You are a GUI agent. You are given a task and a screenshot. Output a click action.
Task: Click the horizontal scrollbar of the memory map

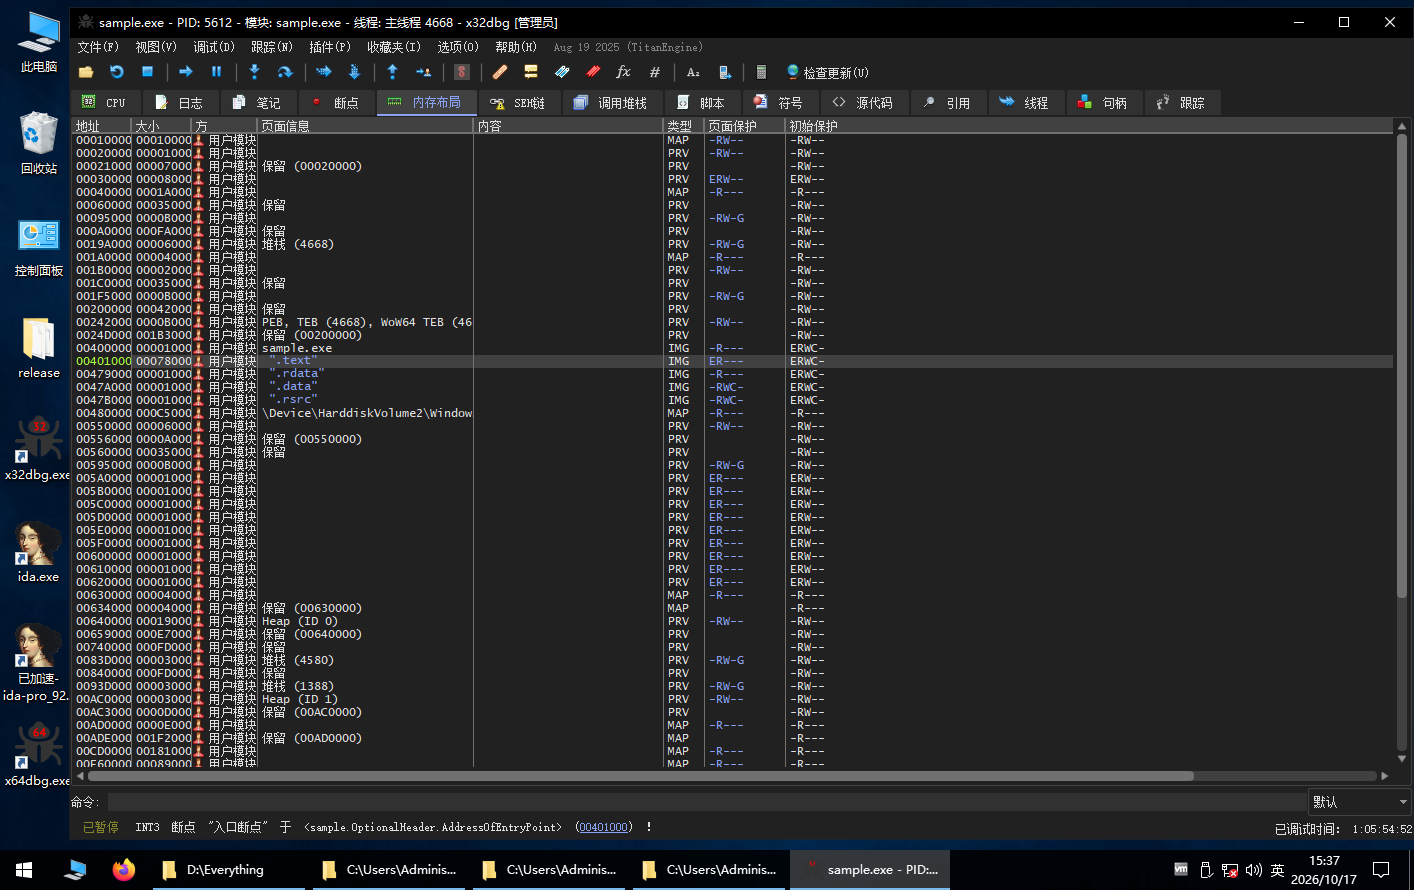(x=640, y=776)
